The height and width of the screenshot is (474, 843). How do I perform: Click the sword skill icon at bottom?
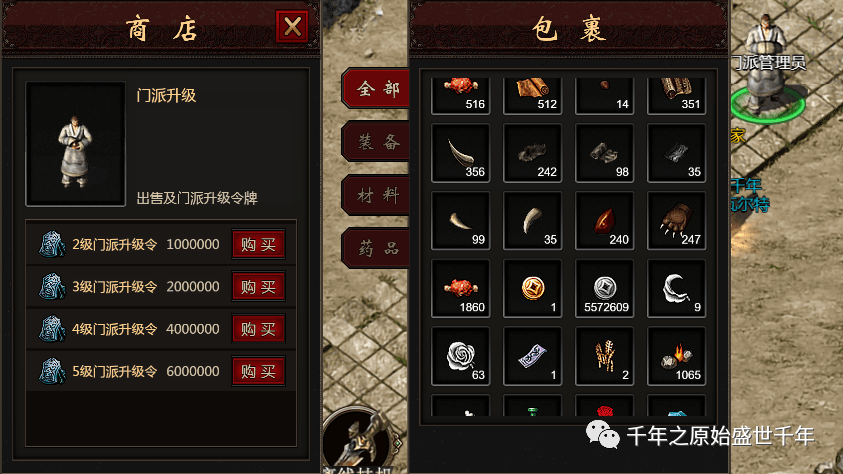(x=361, y=441)
